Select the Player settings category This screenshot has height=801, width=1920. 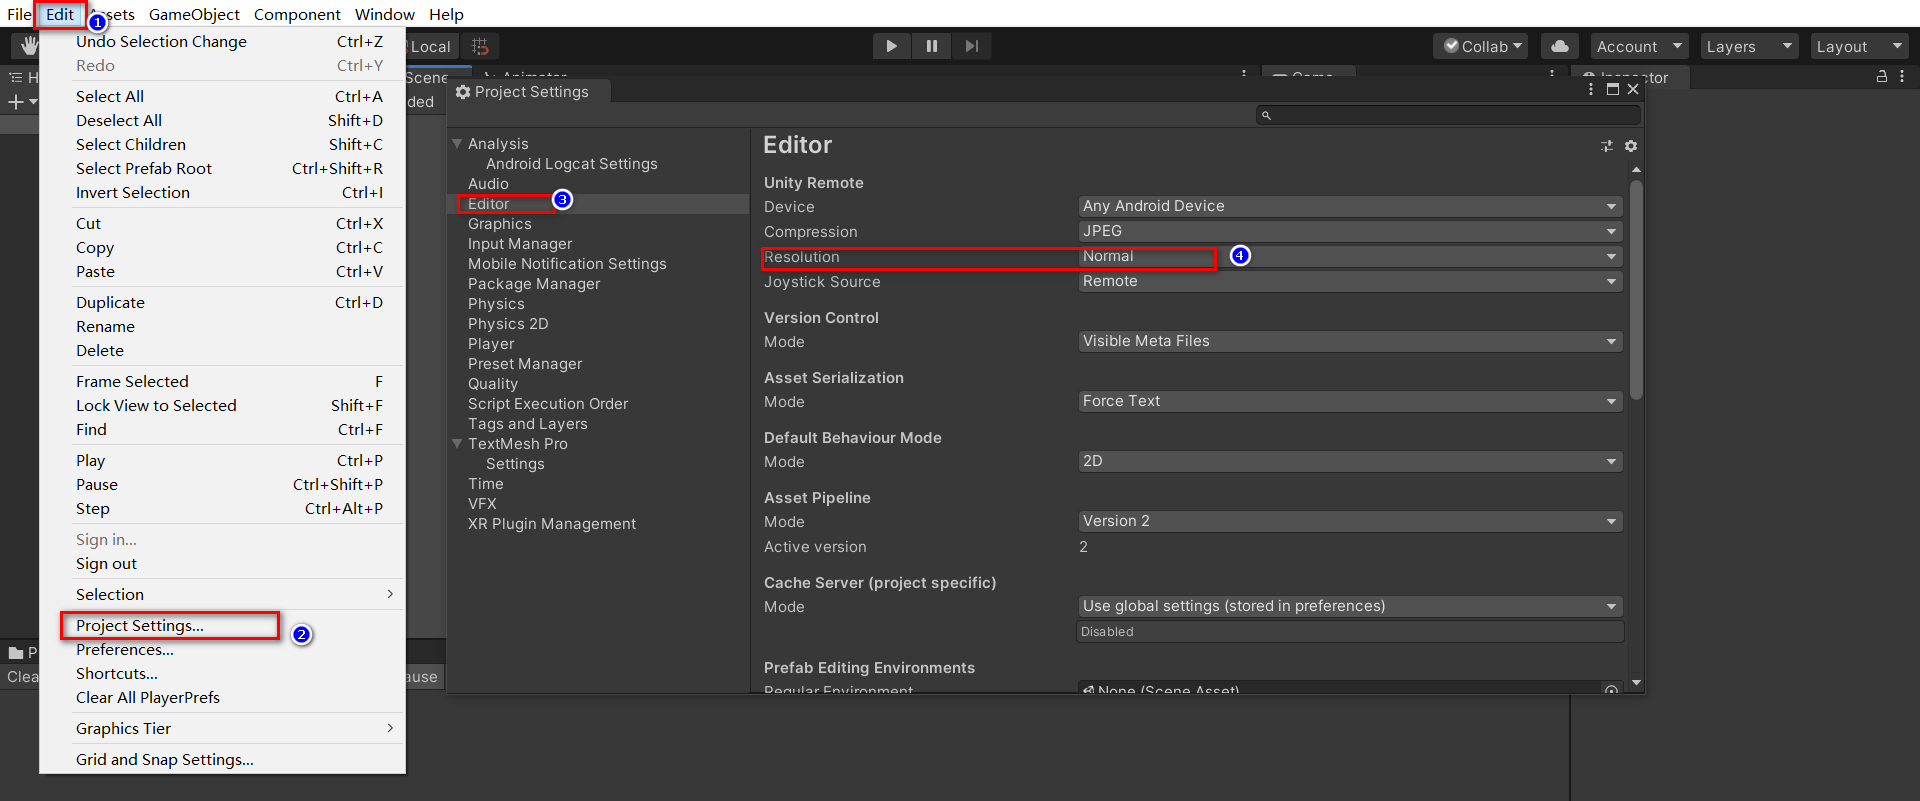[491, 344]
